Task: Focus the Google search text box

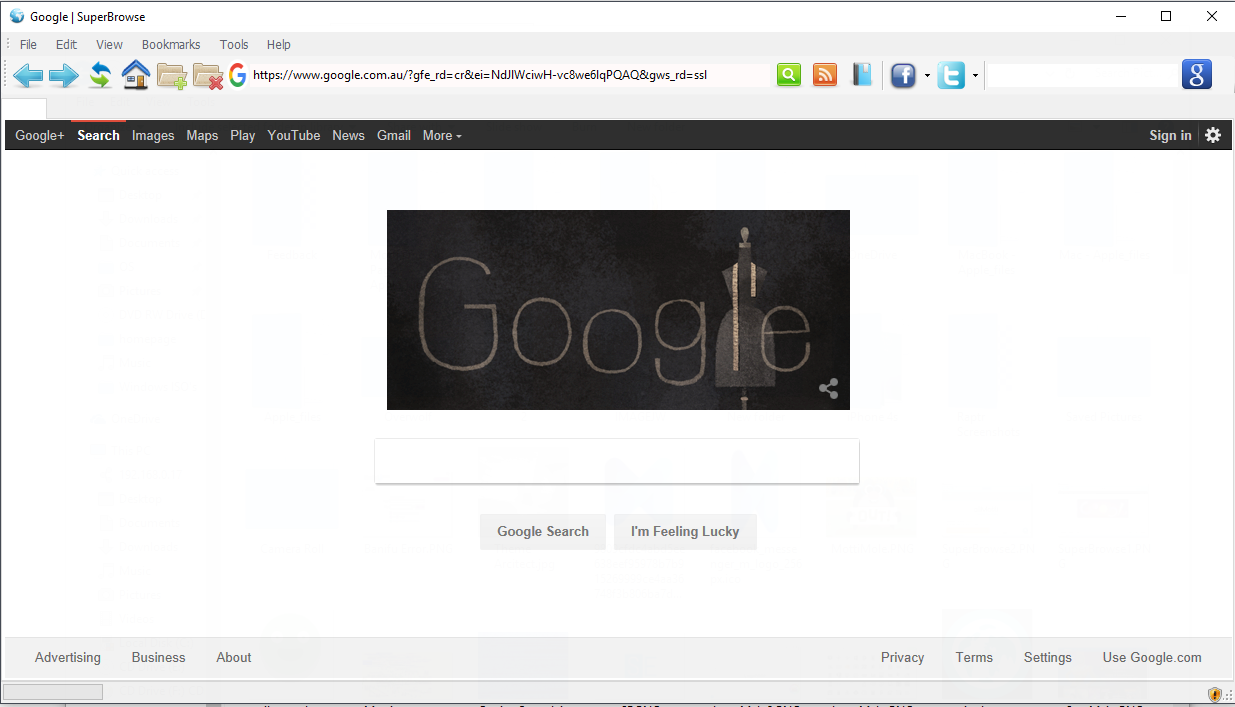Action: pyautogui.click(x=617, y=461)
